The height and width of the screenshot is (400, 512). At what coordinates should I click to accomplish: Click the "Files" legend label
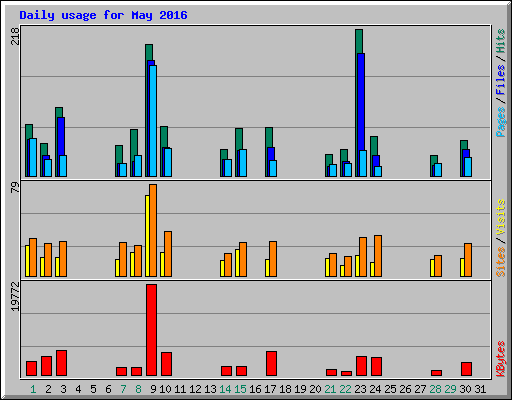[x=500, y=80]
